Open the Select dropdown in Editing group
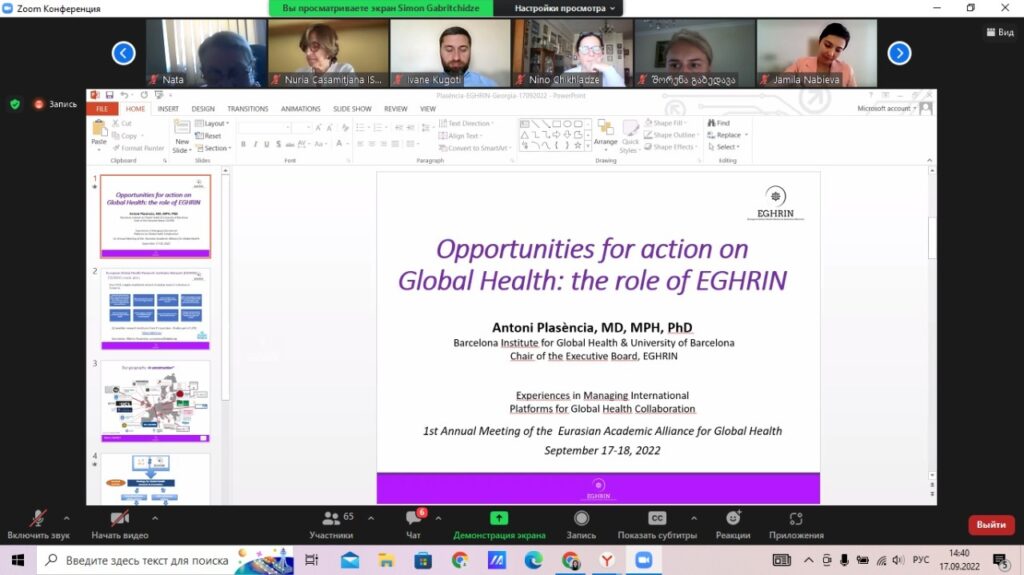The height and width of the screenshot is (575, 1024). pyautogui.click(x=724, y=147)
